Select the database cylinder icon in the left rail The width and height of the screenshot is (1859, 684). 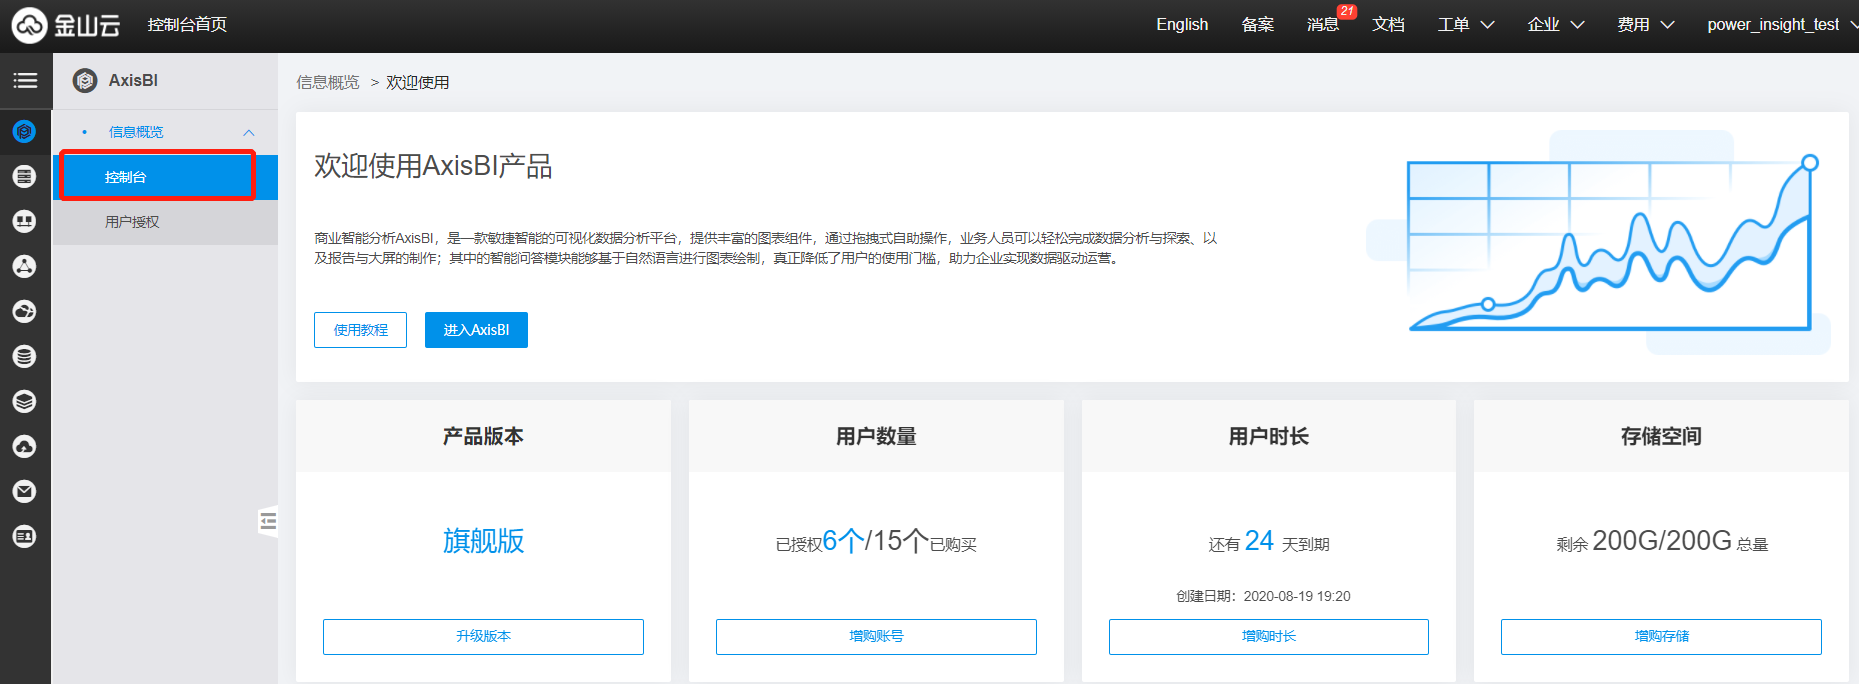point(24,356)
